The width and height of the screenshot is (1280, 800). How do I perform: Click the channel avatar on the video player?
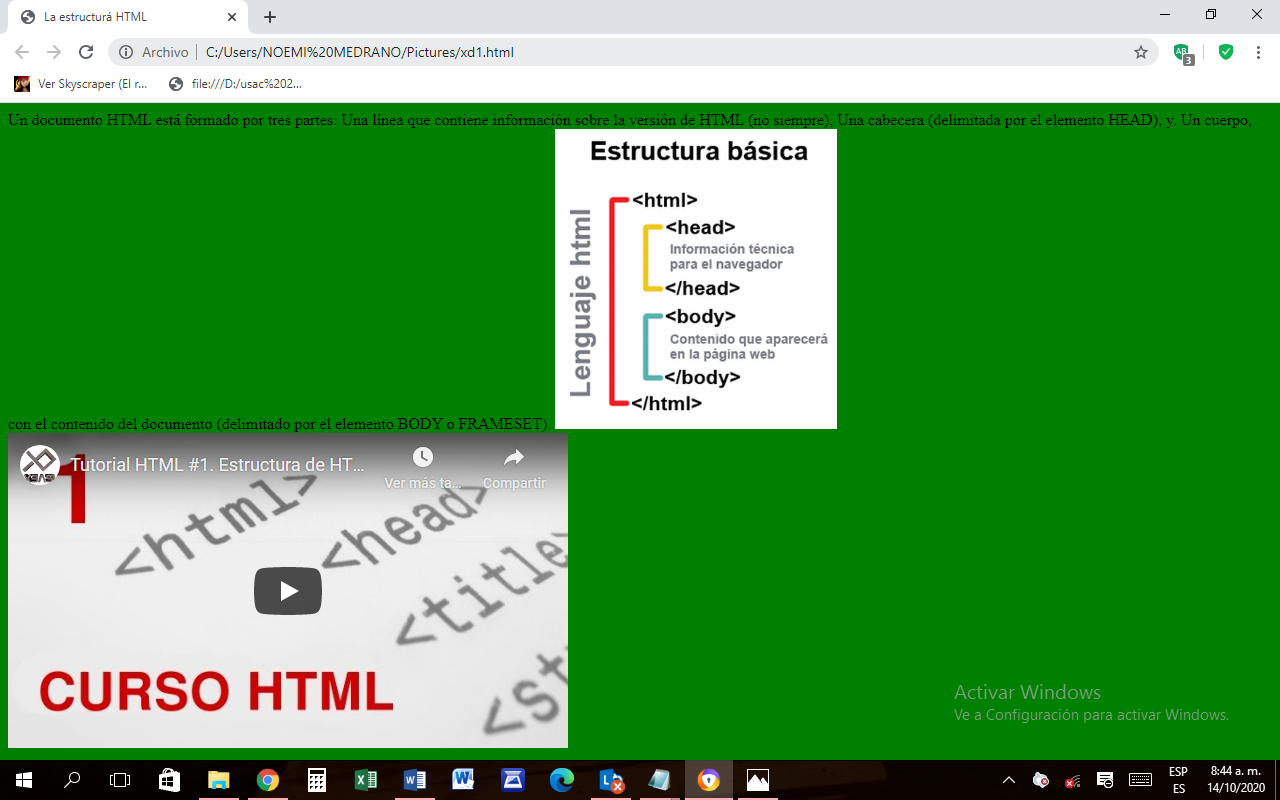39,463
